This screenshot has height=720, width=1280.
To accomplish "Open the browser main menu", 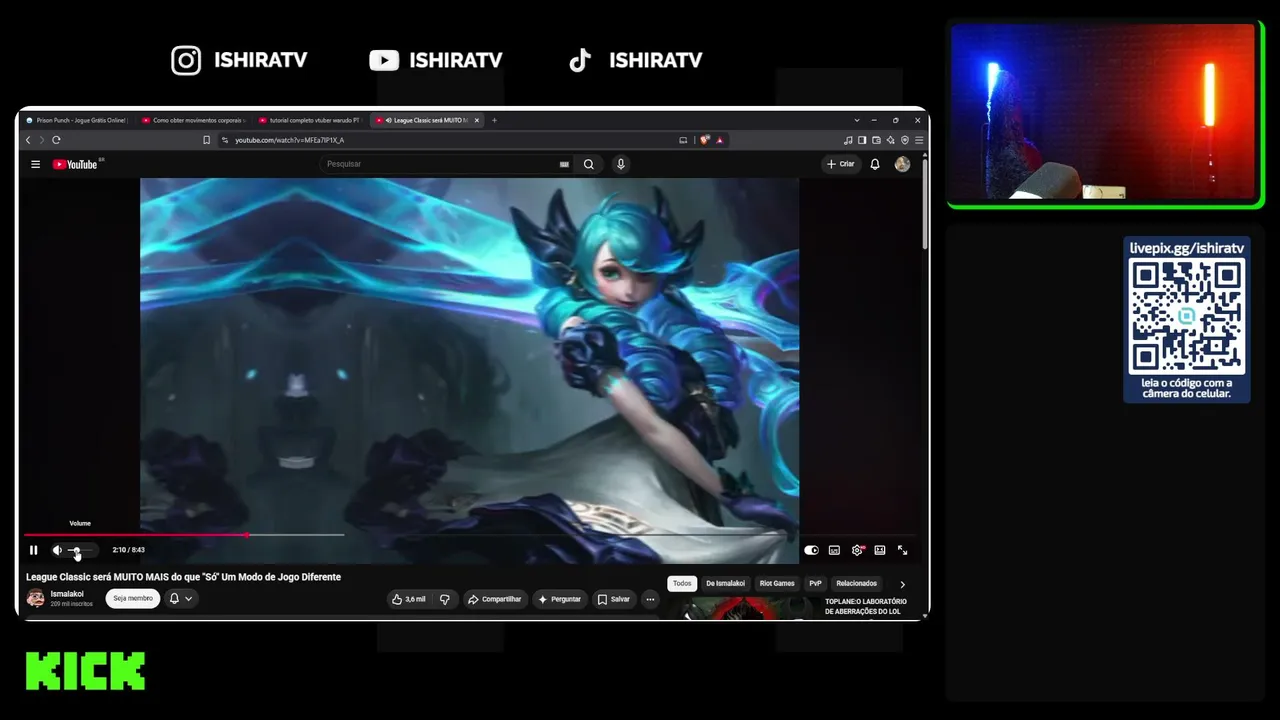I will tap(919, 140).
